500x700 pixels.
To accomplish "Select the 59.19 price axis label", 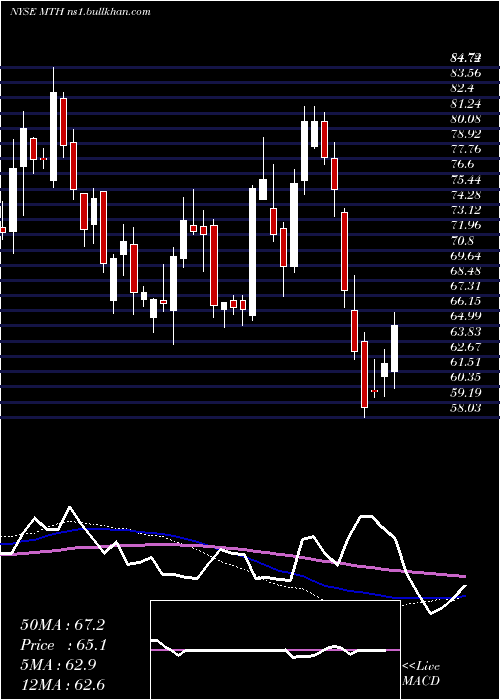I will click(466, 393).
